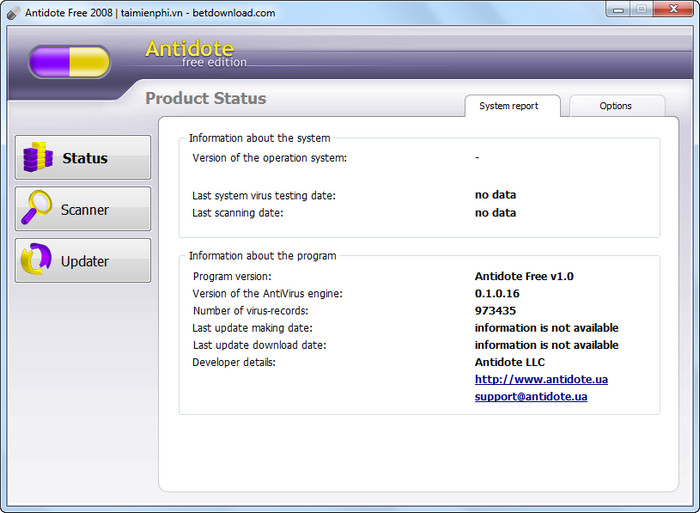Minimize the Antidote Free 2008 window
This screenshot has height=513, width=700.
pos(616,10)
